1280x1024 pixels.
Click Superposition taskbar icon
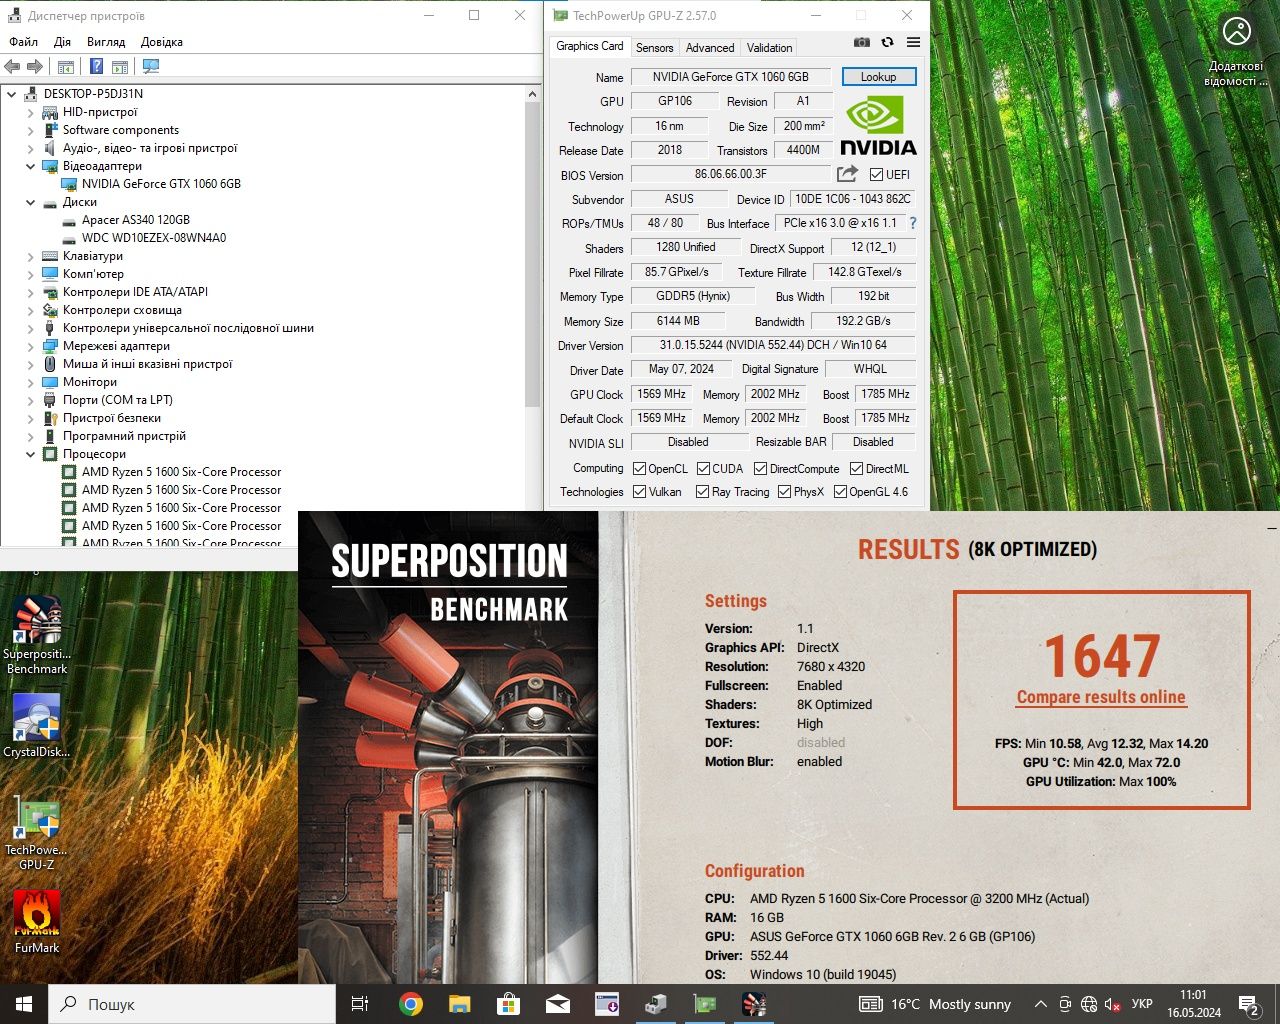point(754,1004)
